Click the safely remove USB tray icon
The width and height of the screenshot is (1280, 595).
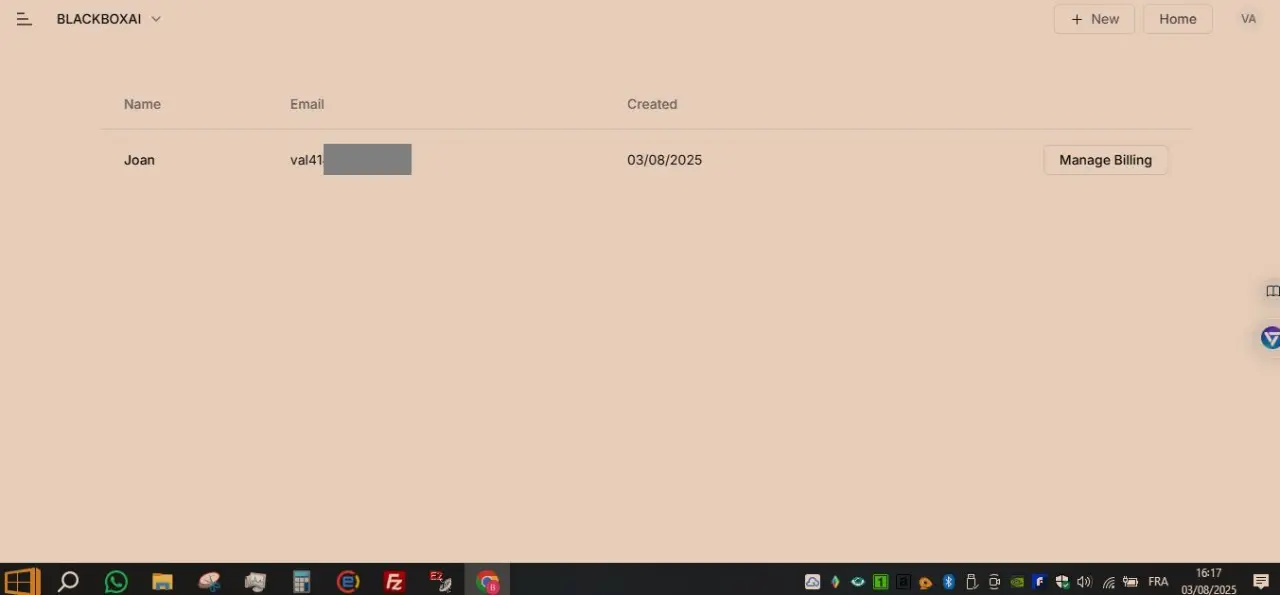tap(971, 581)
